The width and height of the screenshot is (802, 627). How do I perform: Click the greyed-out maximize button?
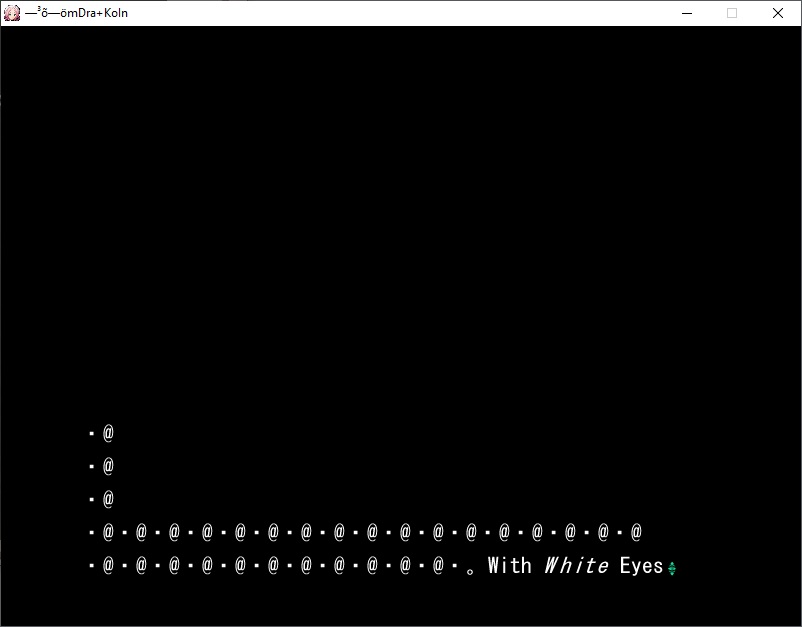(732, 13)
